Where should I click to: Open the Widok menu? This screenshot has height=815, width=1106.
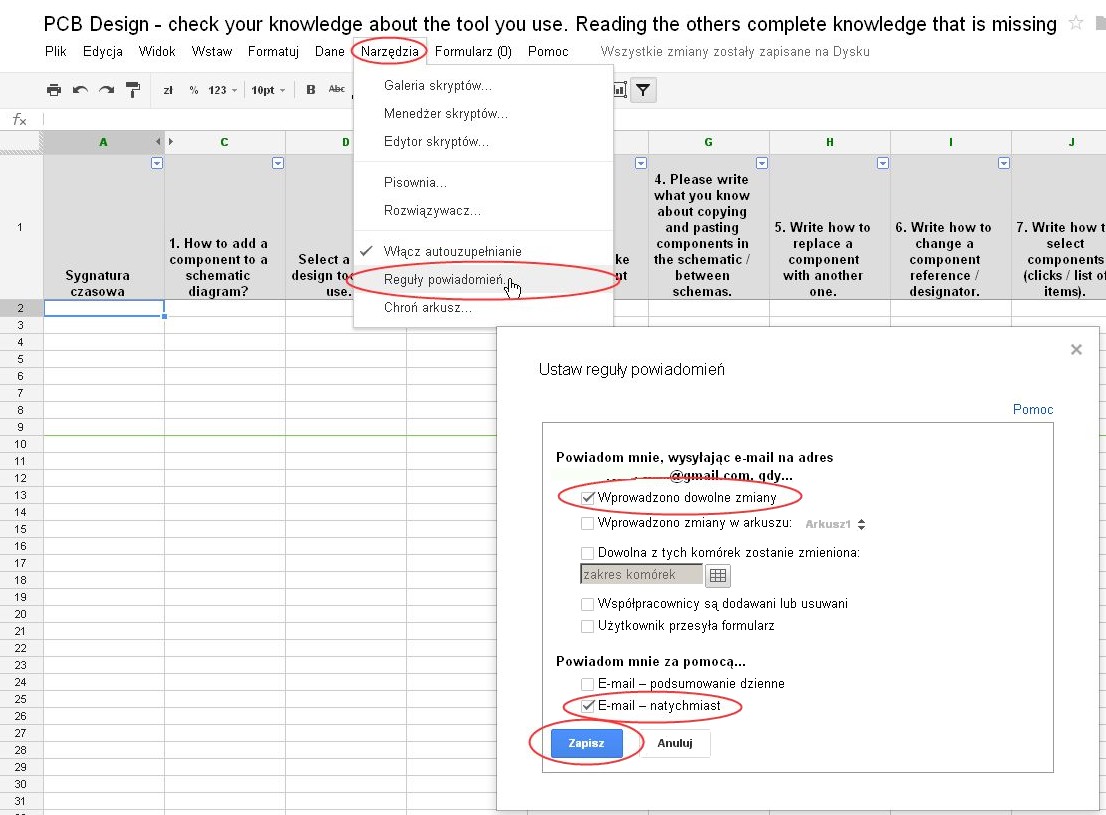point(157,52)
